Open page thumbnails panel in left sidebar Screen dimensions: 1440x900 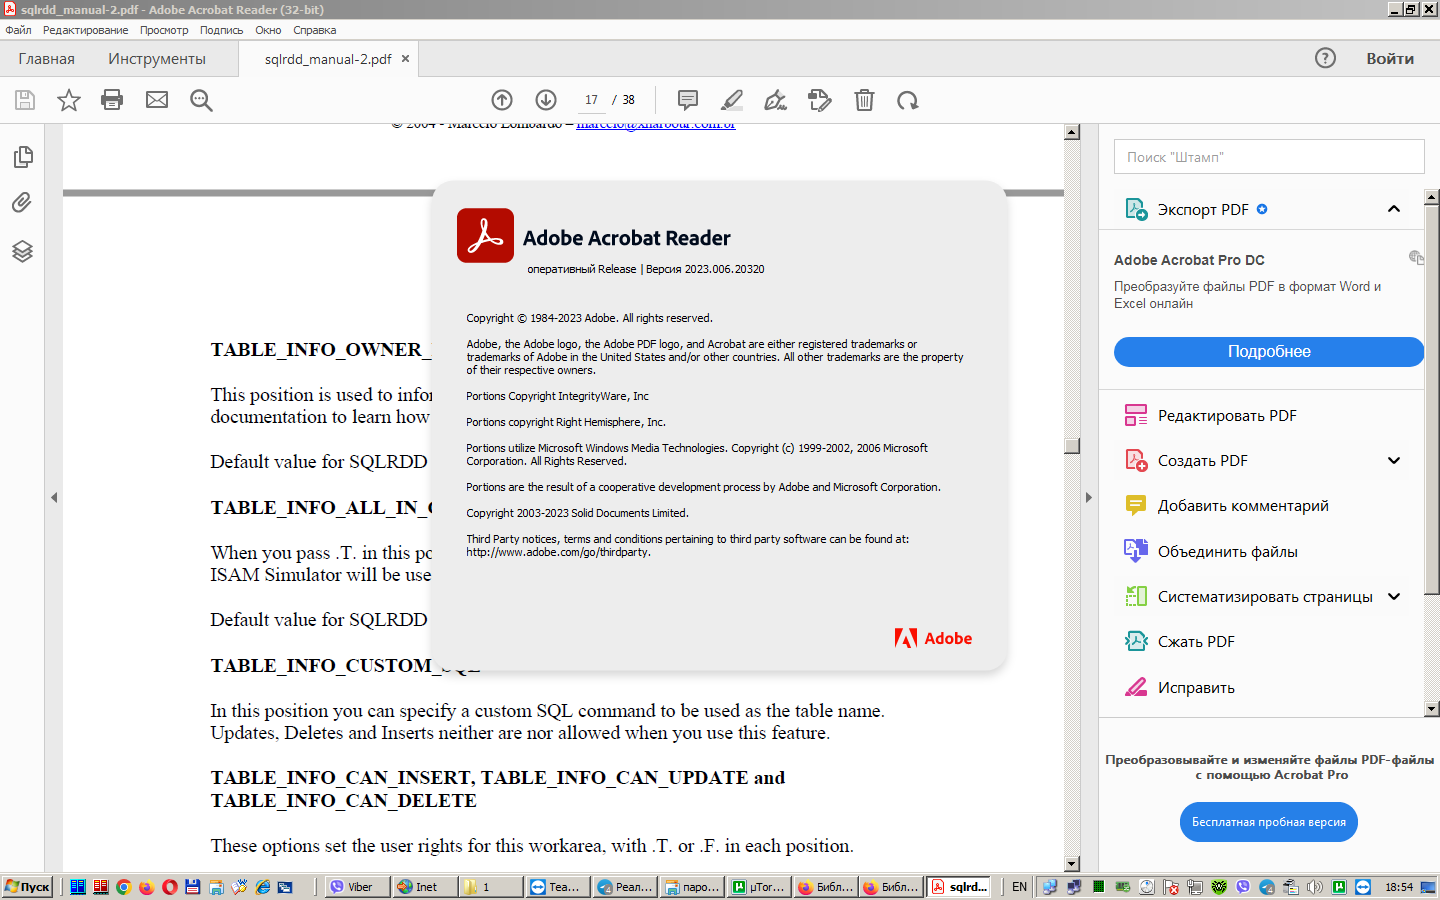(23, 157)
